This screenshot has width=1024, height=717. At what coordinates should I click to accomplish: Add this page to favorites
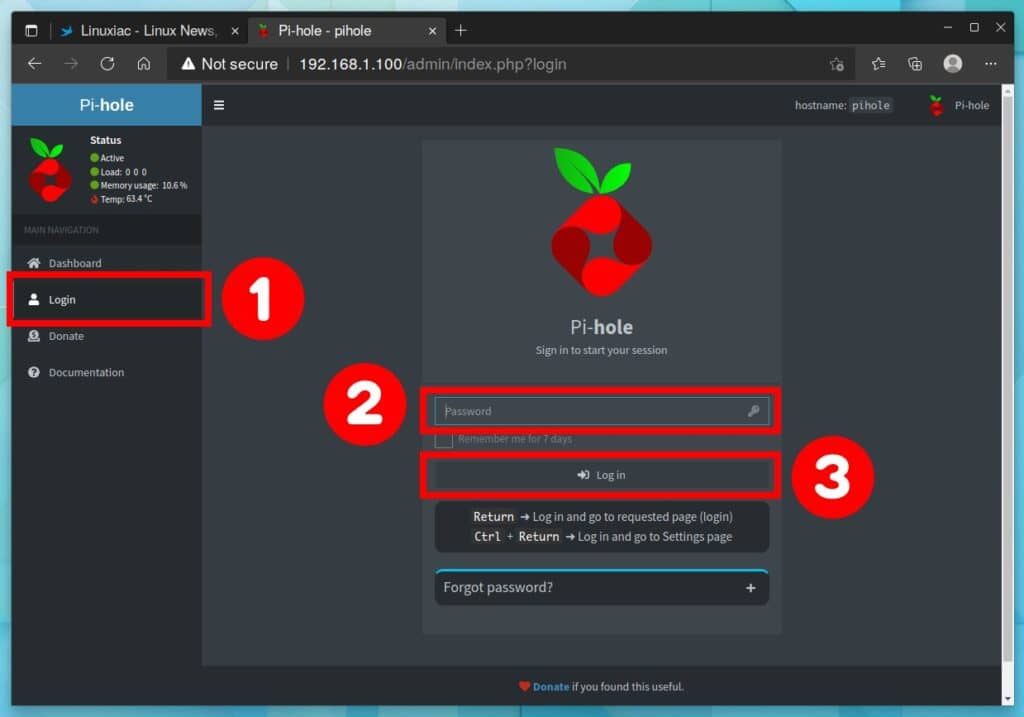point(837,64)
